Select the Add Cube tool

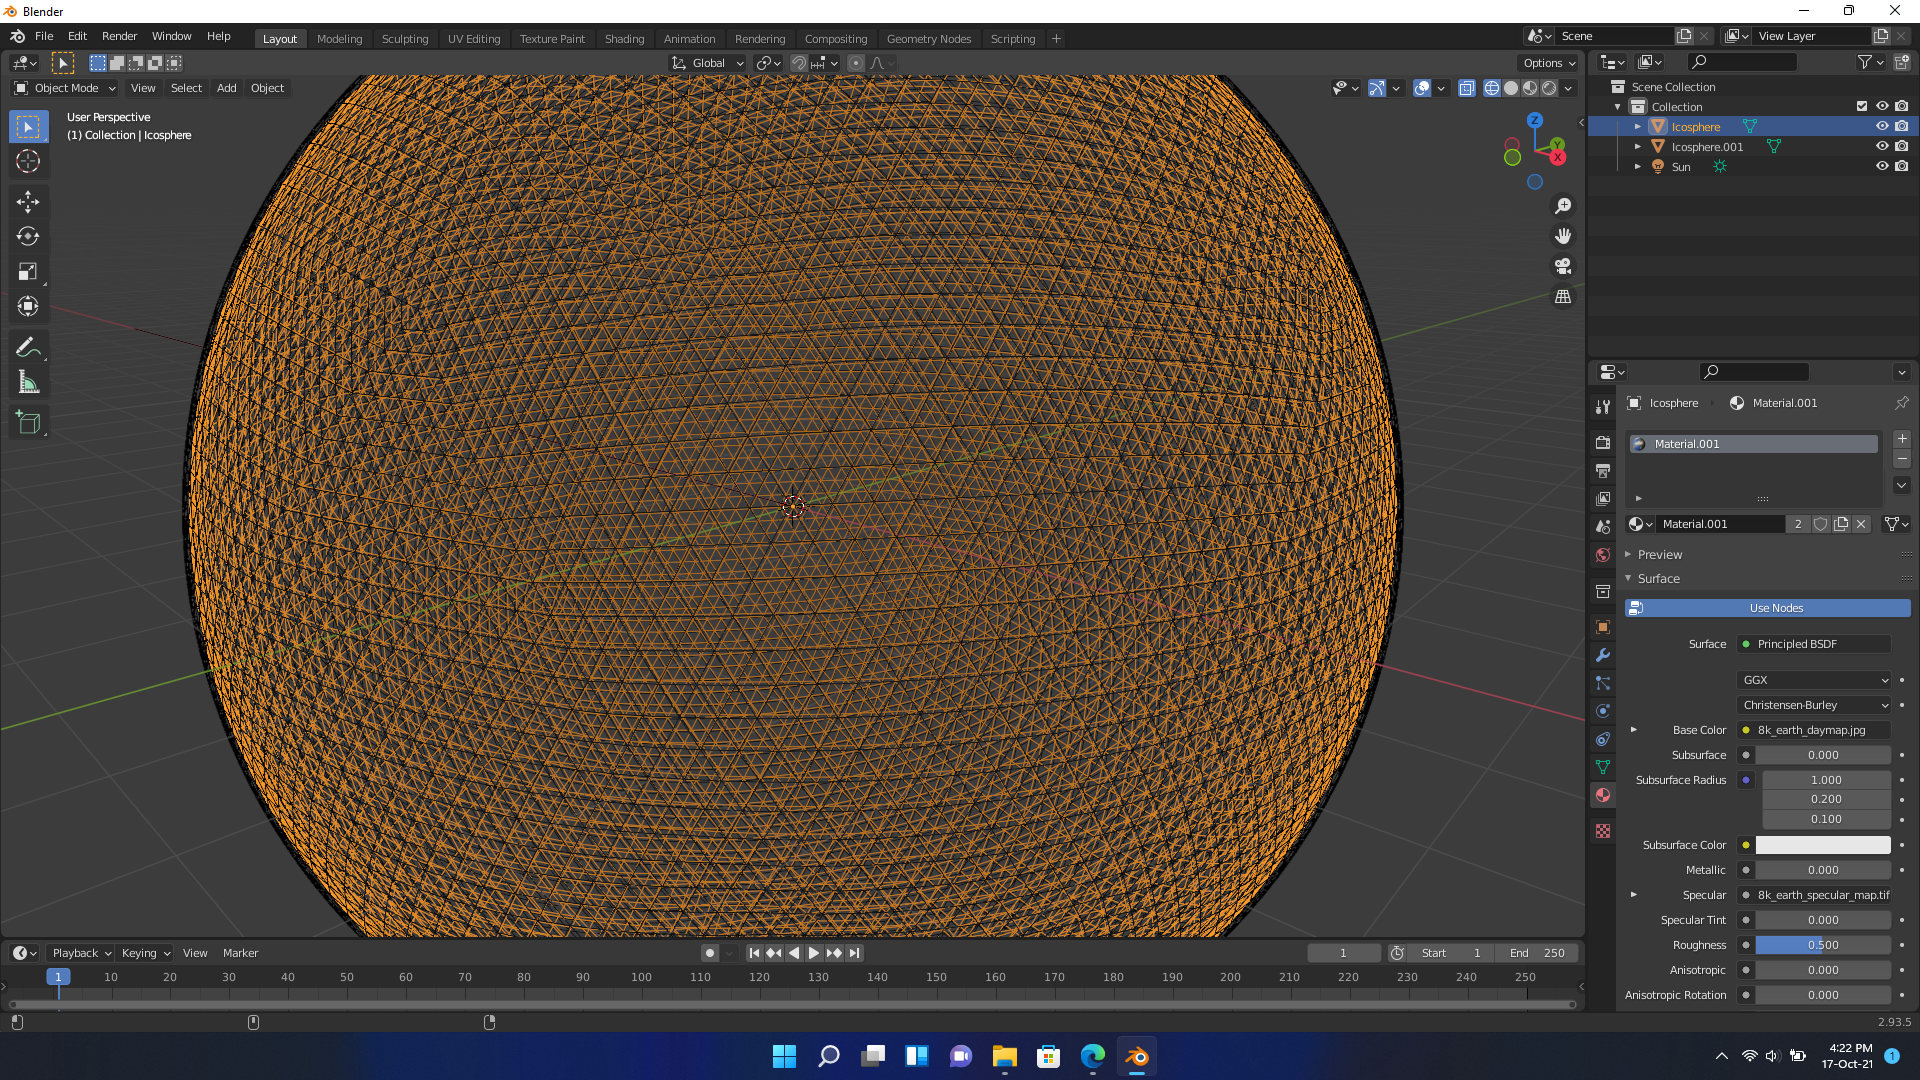[x=28, y=422]
